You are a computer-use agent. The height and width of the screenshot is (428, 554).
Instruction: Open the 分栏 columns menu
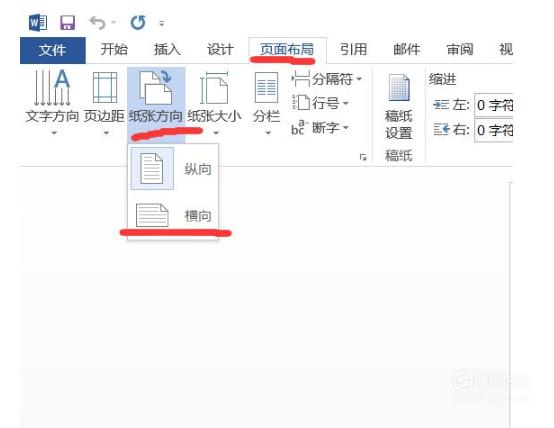pos(266,102)
